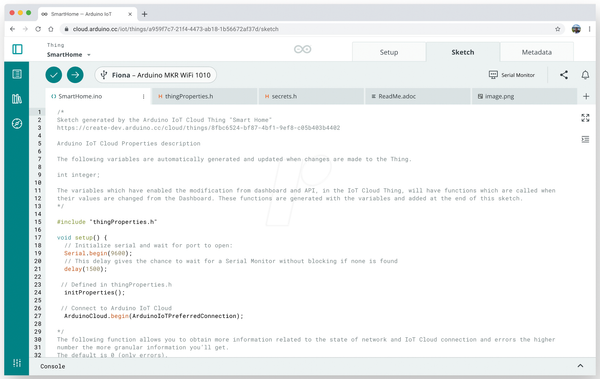Click the ArduinoCloud.begin(ArduinoIoTPreferredConnection) line
This screenshot has width=600, height=379.
coord(153,316)
